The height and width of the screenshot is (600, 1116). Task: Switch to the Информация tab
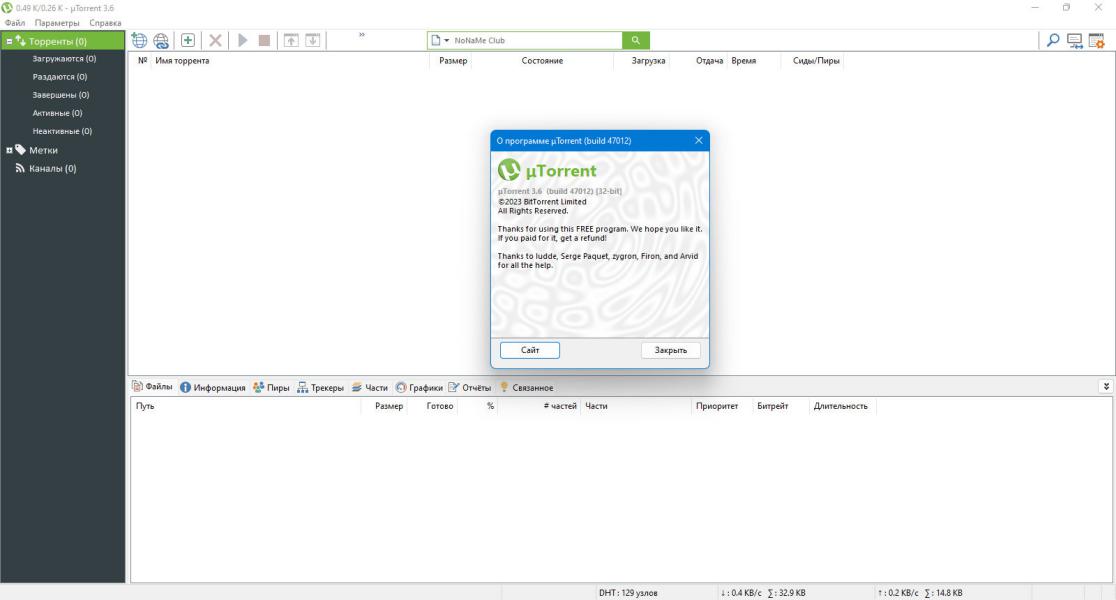(212, 387)
